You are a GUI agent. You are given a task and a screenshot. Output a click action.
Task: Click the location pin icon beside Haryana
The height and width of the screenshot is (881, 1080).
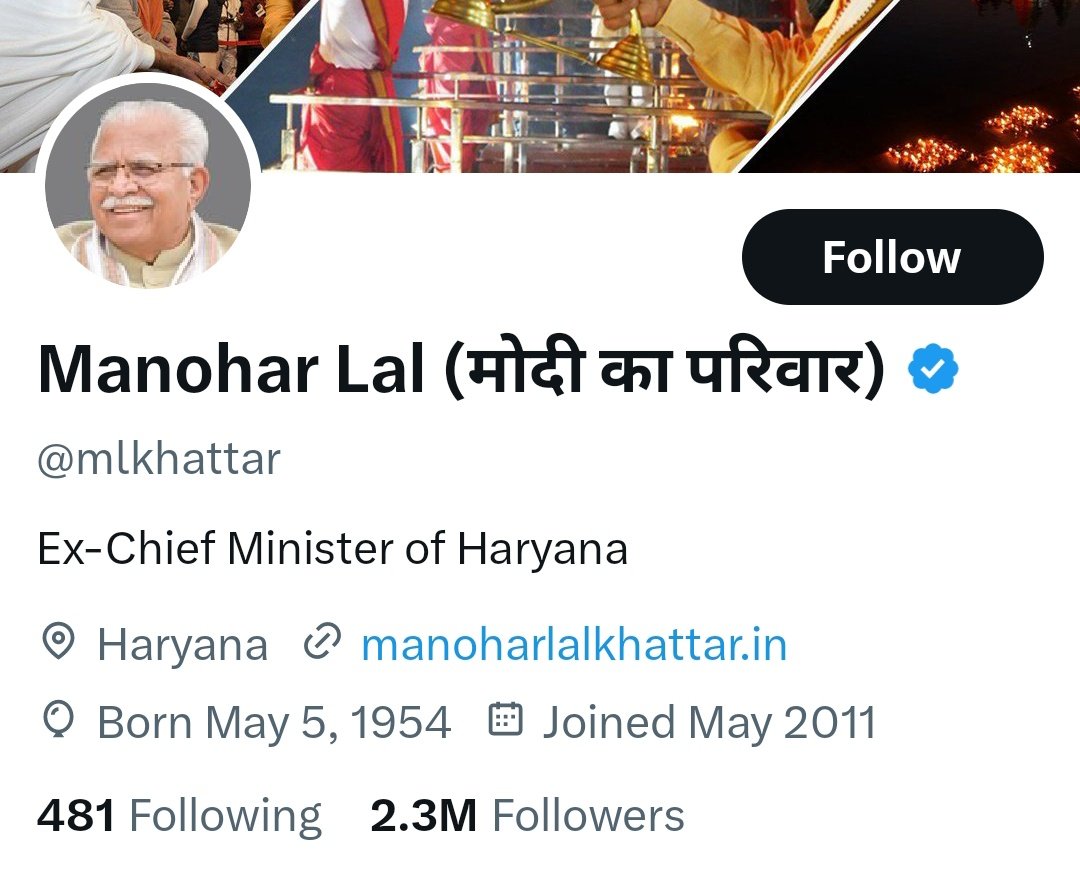(x=58, y=641)
